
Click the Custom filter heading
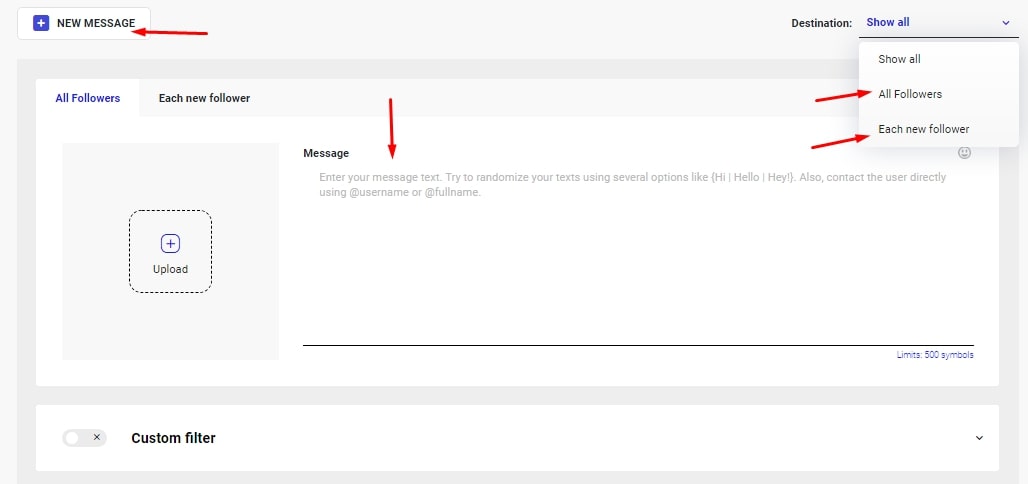[x=173, y=438]
